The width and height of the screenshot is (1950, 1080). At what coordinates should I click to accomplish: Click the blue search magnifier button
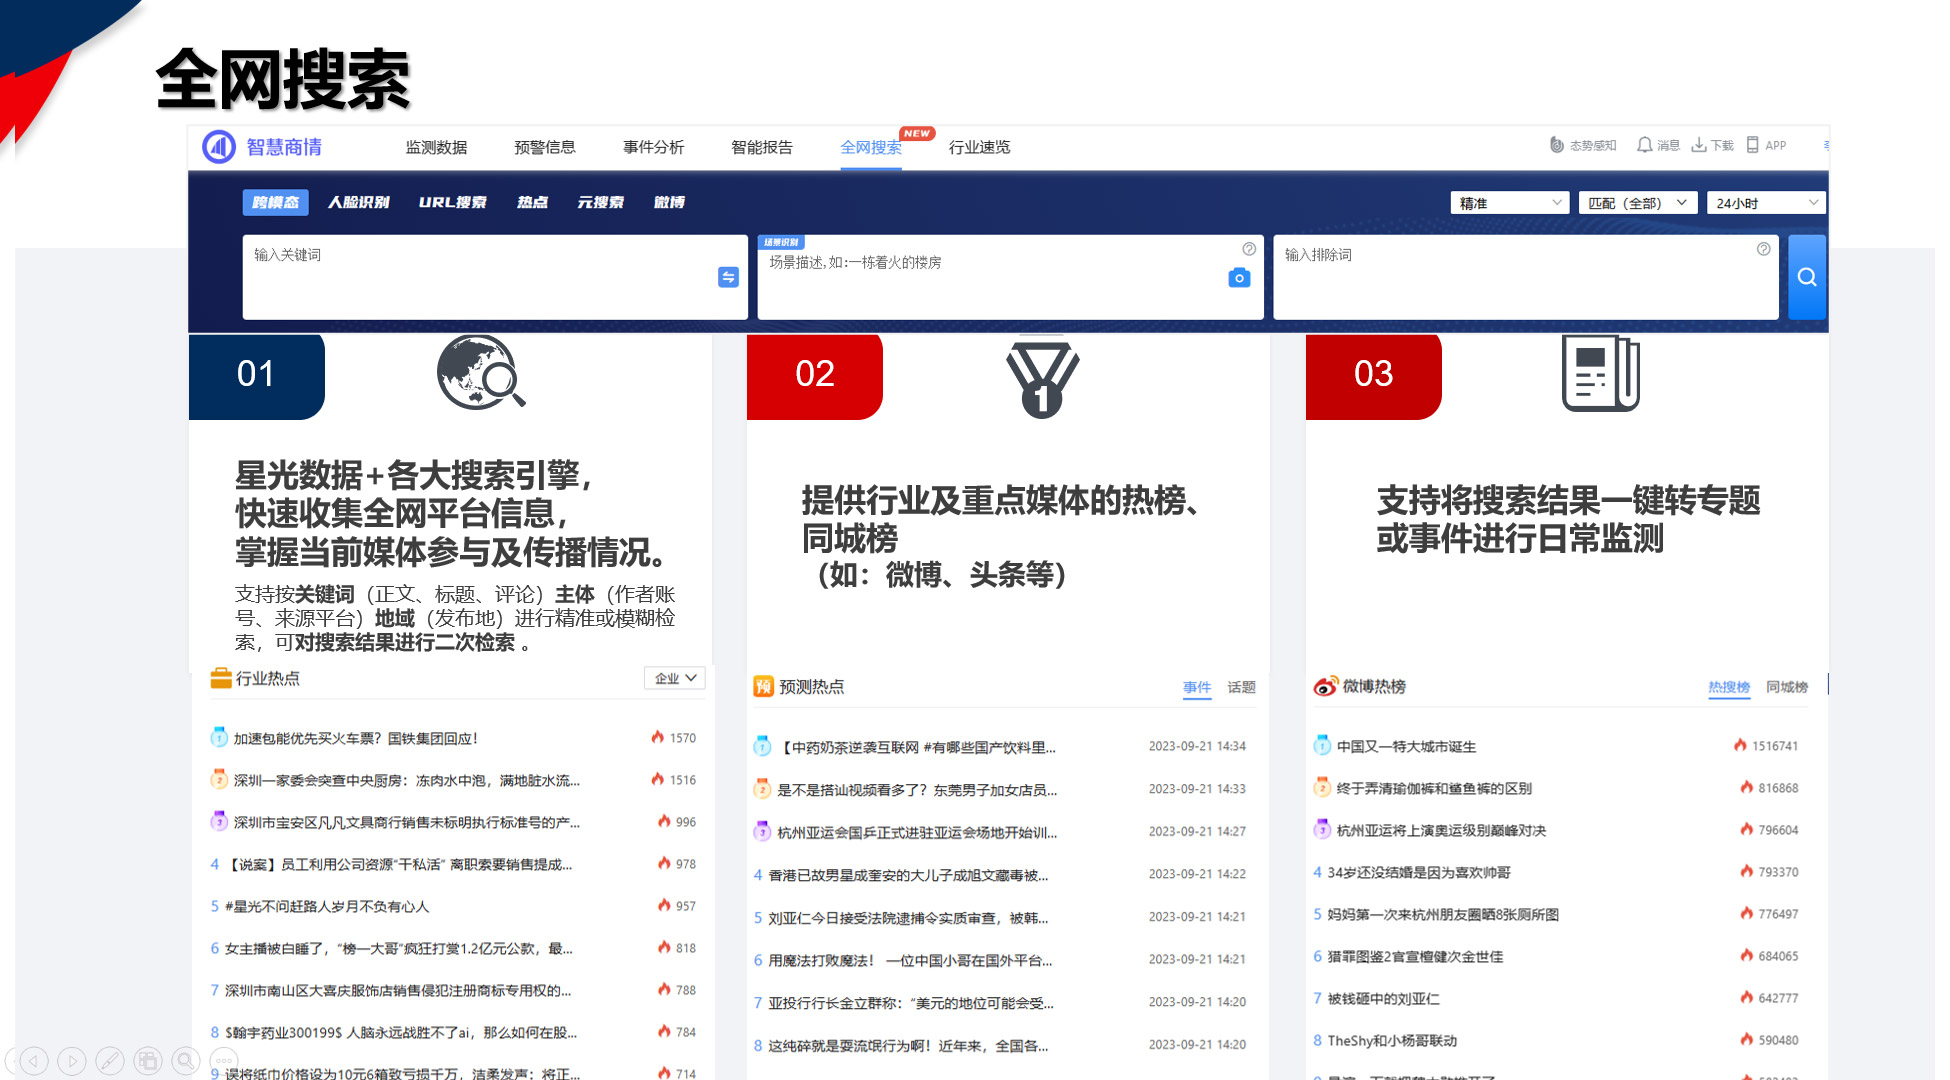(x=1806, y=277)
